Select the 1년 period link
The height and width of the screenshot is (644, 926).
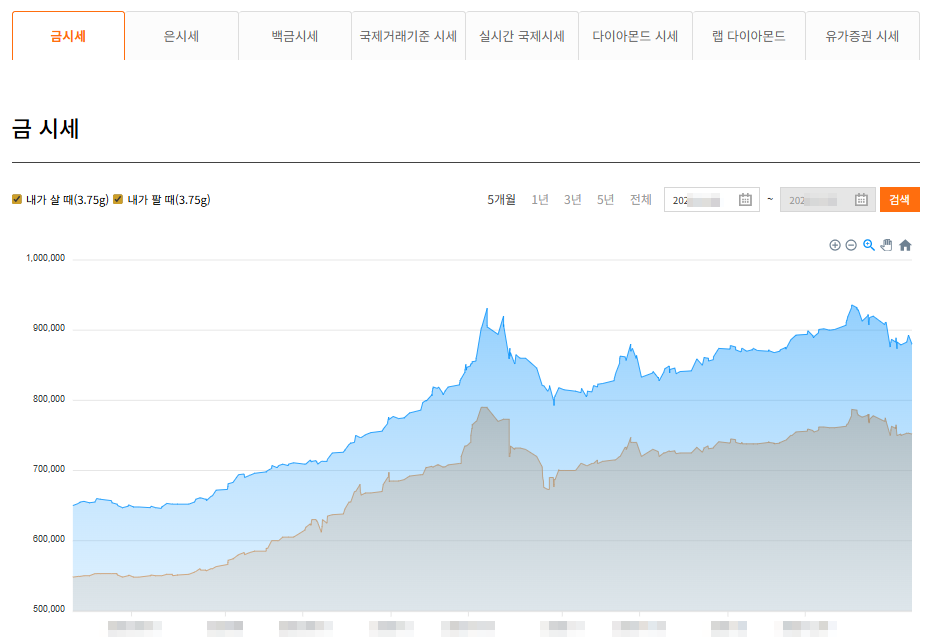(x=540, y=199)
